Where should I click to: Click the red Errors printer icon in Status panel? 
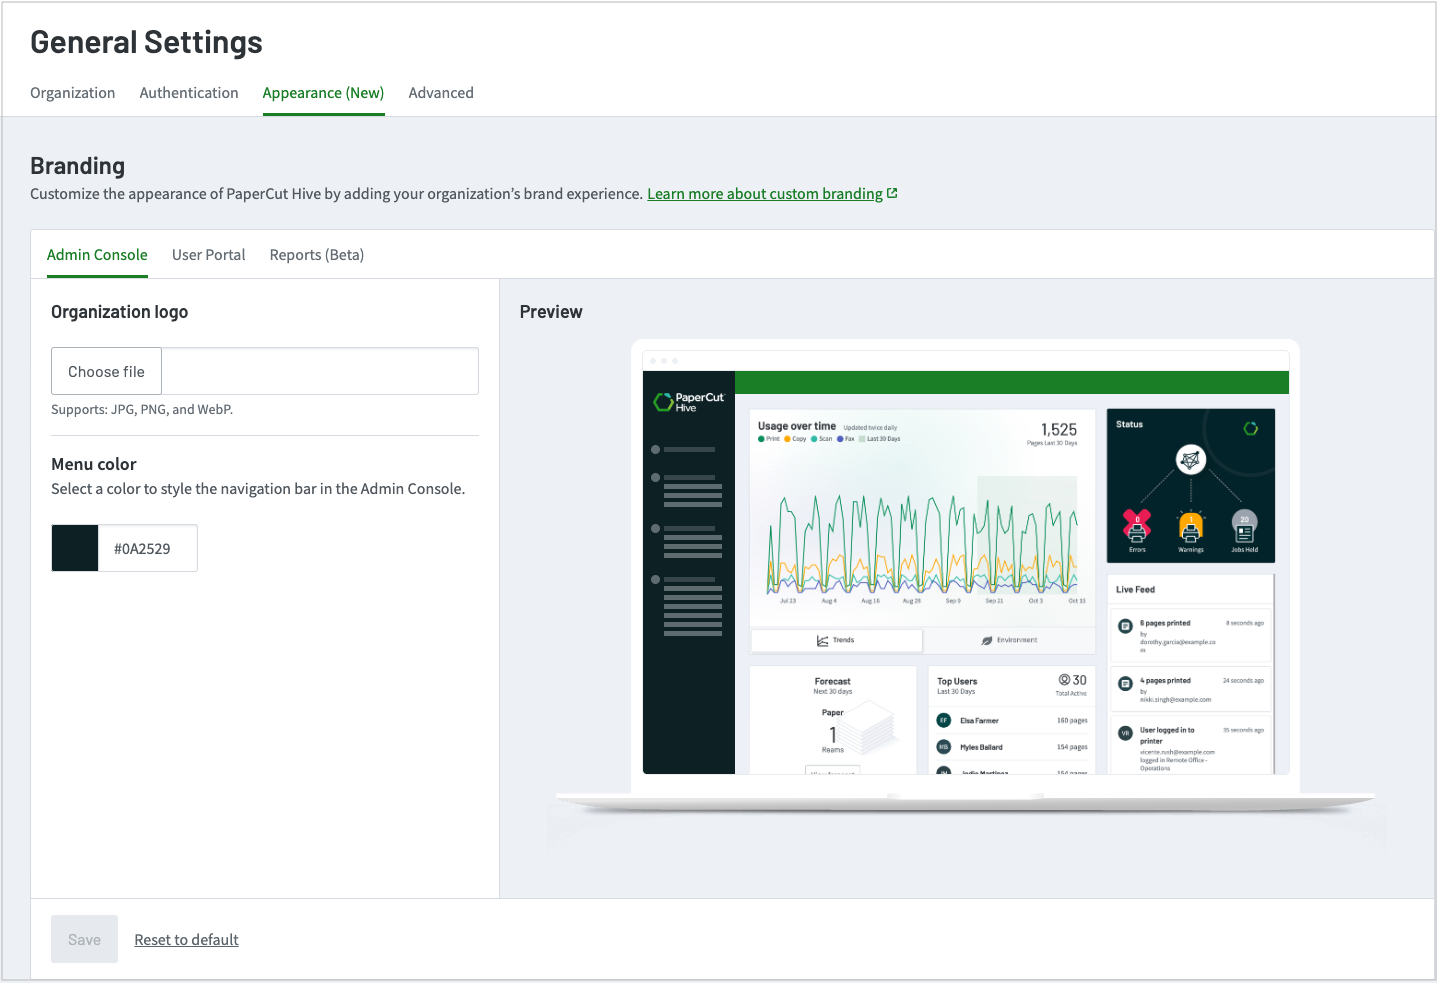[1137, 528]
